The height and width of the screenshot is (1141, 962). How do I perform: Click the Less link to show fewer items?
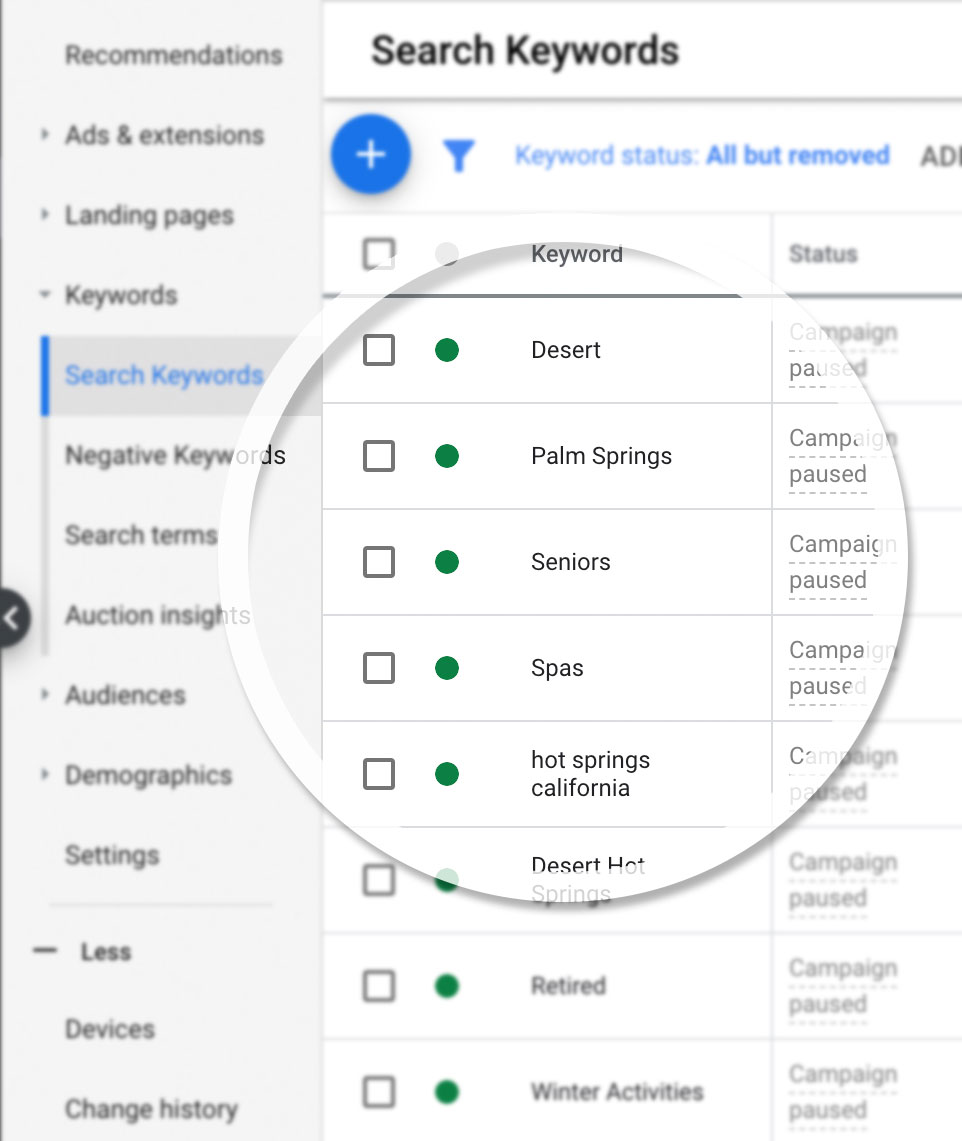(106, 952)
